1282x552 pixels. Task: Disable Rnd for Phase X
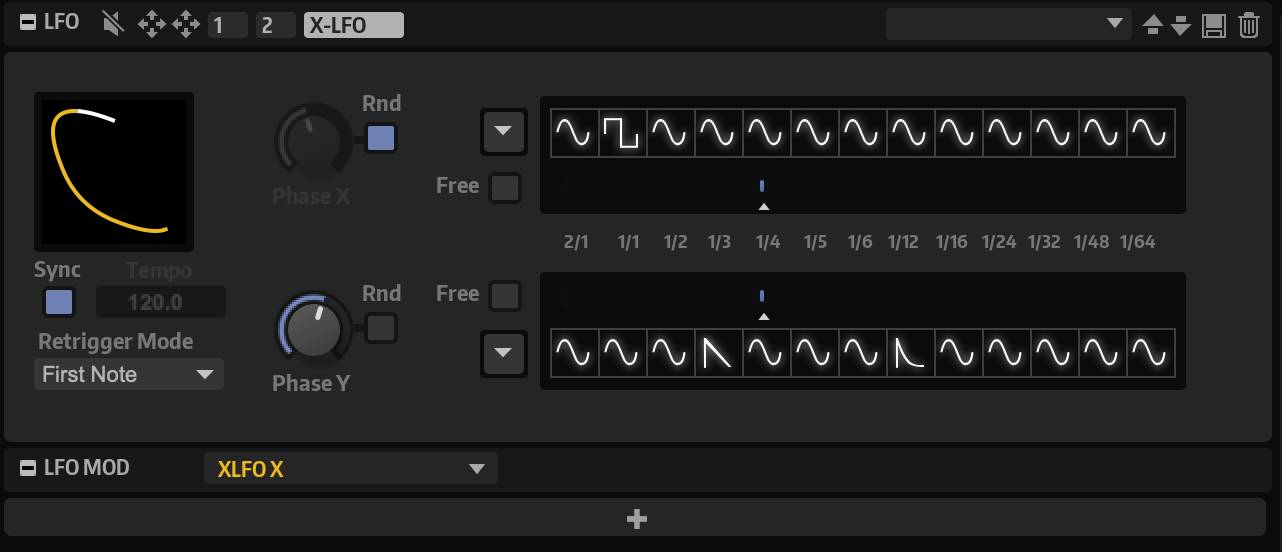coord(380,138)
